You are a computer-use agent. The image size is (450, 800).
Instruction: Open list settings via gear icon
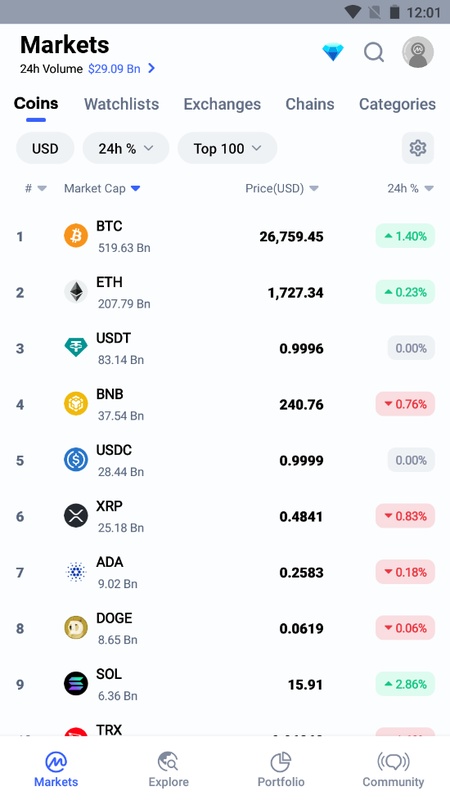click(418, 148)
